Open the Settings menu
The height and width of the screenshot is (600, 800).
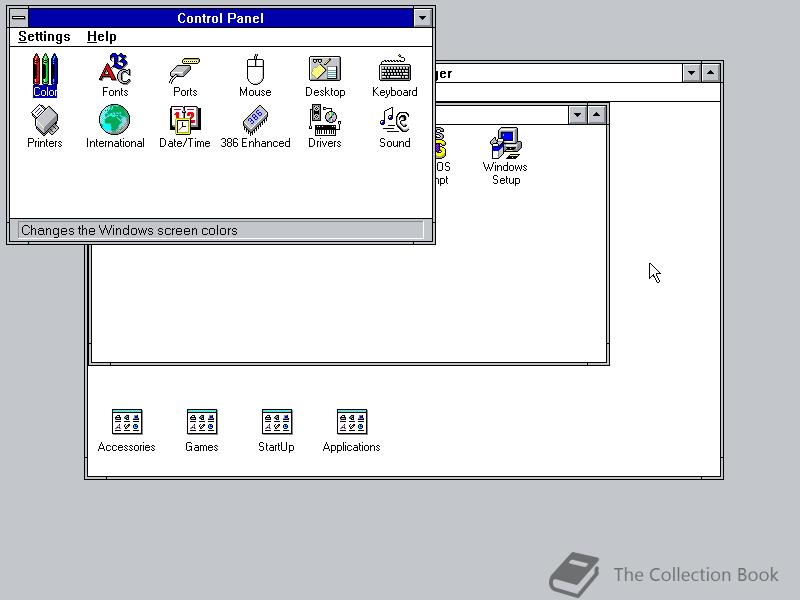click(x=44, y=36)
